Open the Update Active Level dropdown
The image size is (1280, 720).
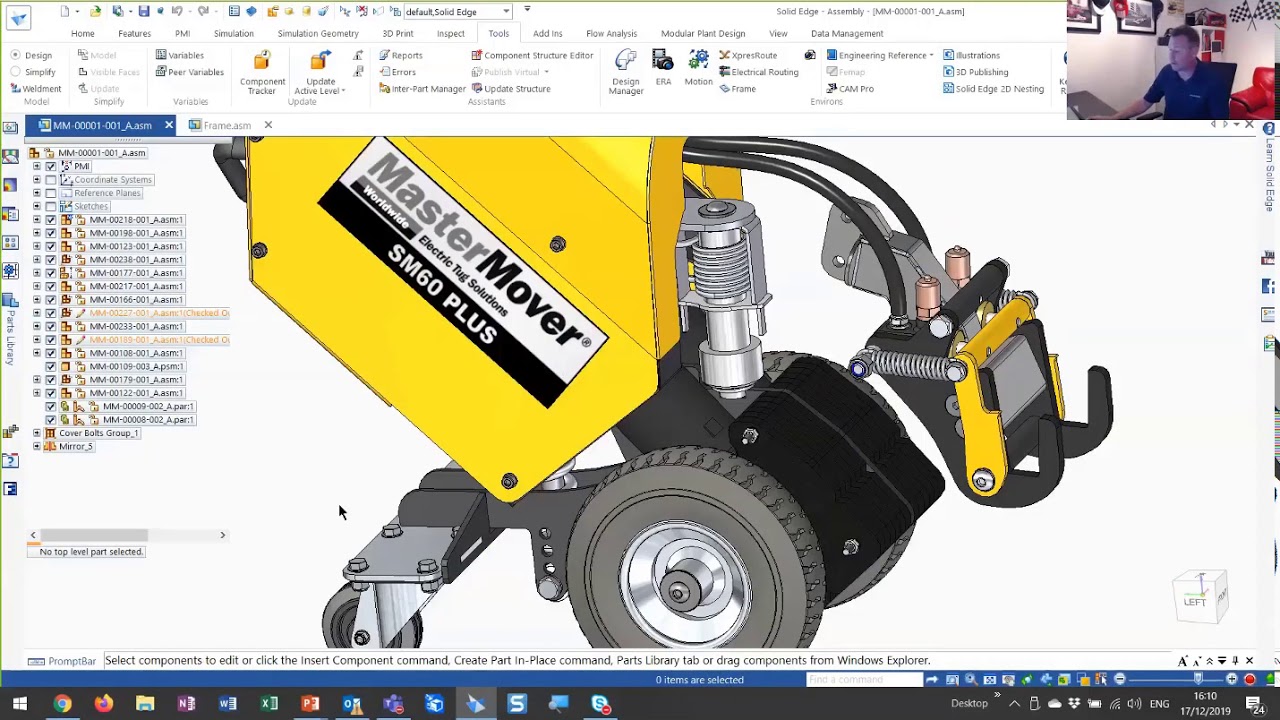(320, 86)
